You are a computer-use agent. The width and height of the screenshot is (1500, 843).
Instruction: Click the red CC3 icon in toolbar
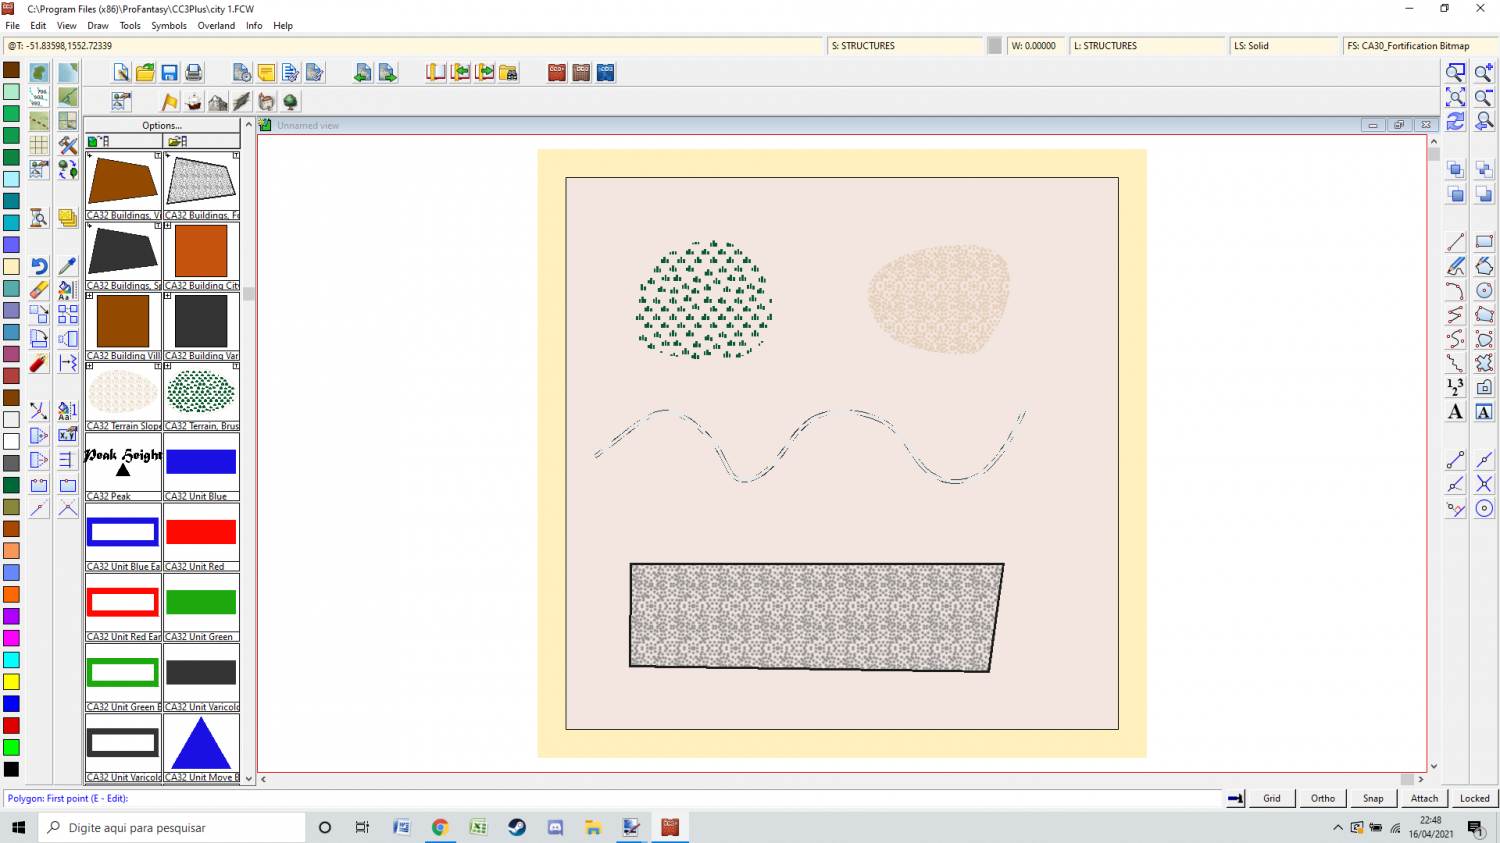[557, 73]
